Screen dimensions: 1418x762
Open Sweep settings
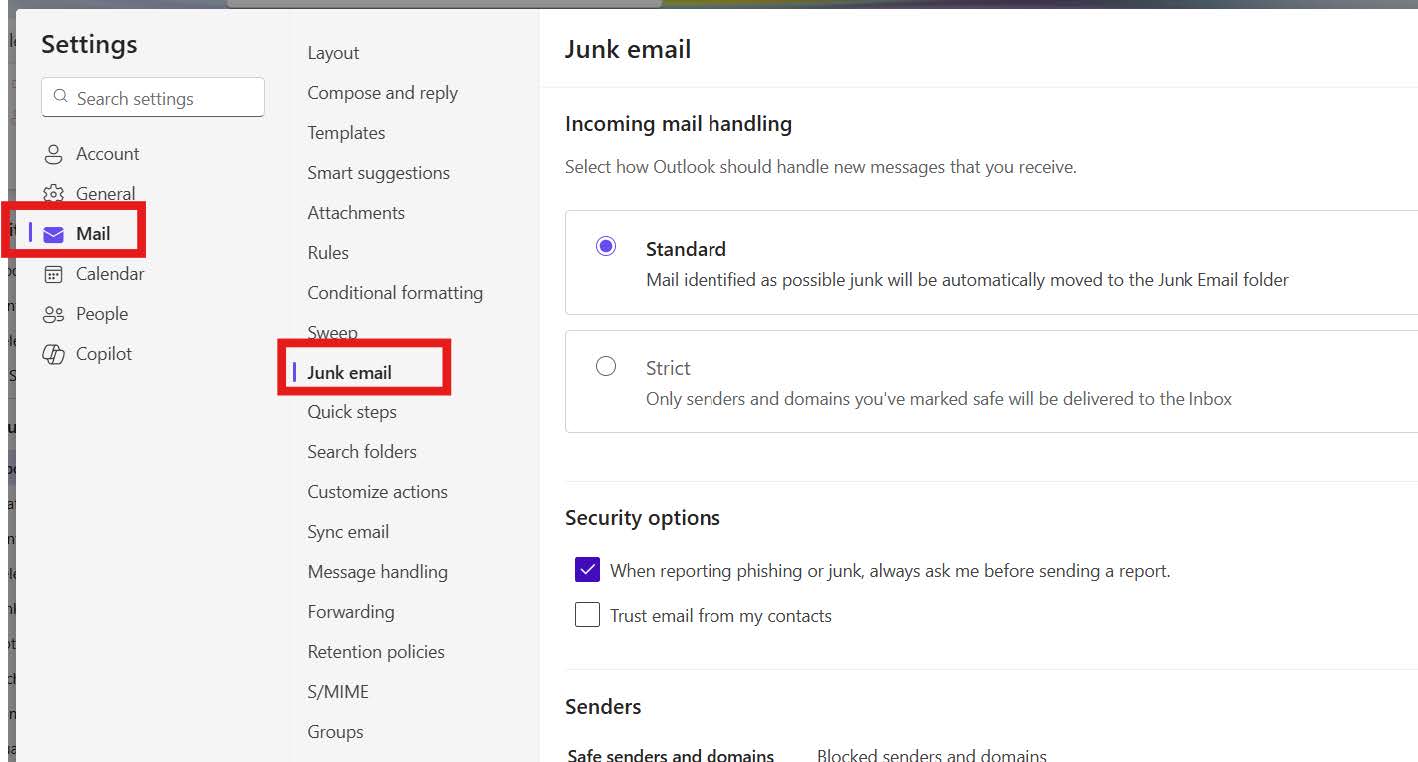coord(332,332)
